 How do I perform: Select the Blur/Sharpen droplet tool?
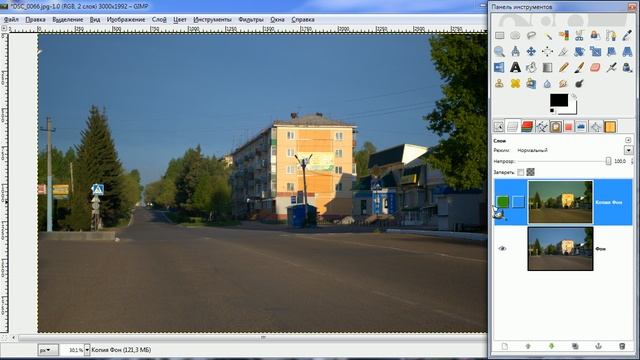pos(547,84)
